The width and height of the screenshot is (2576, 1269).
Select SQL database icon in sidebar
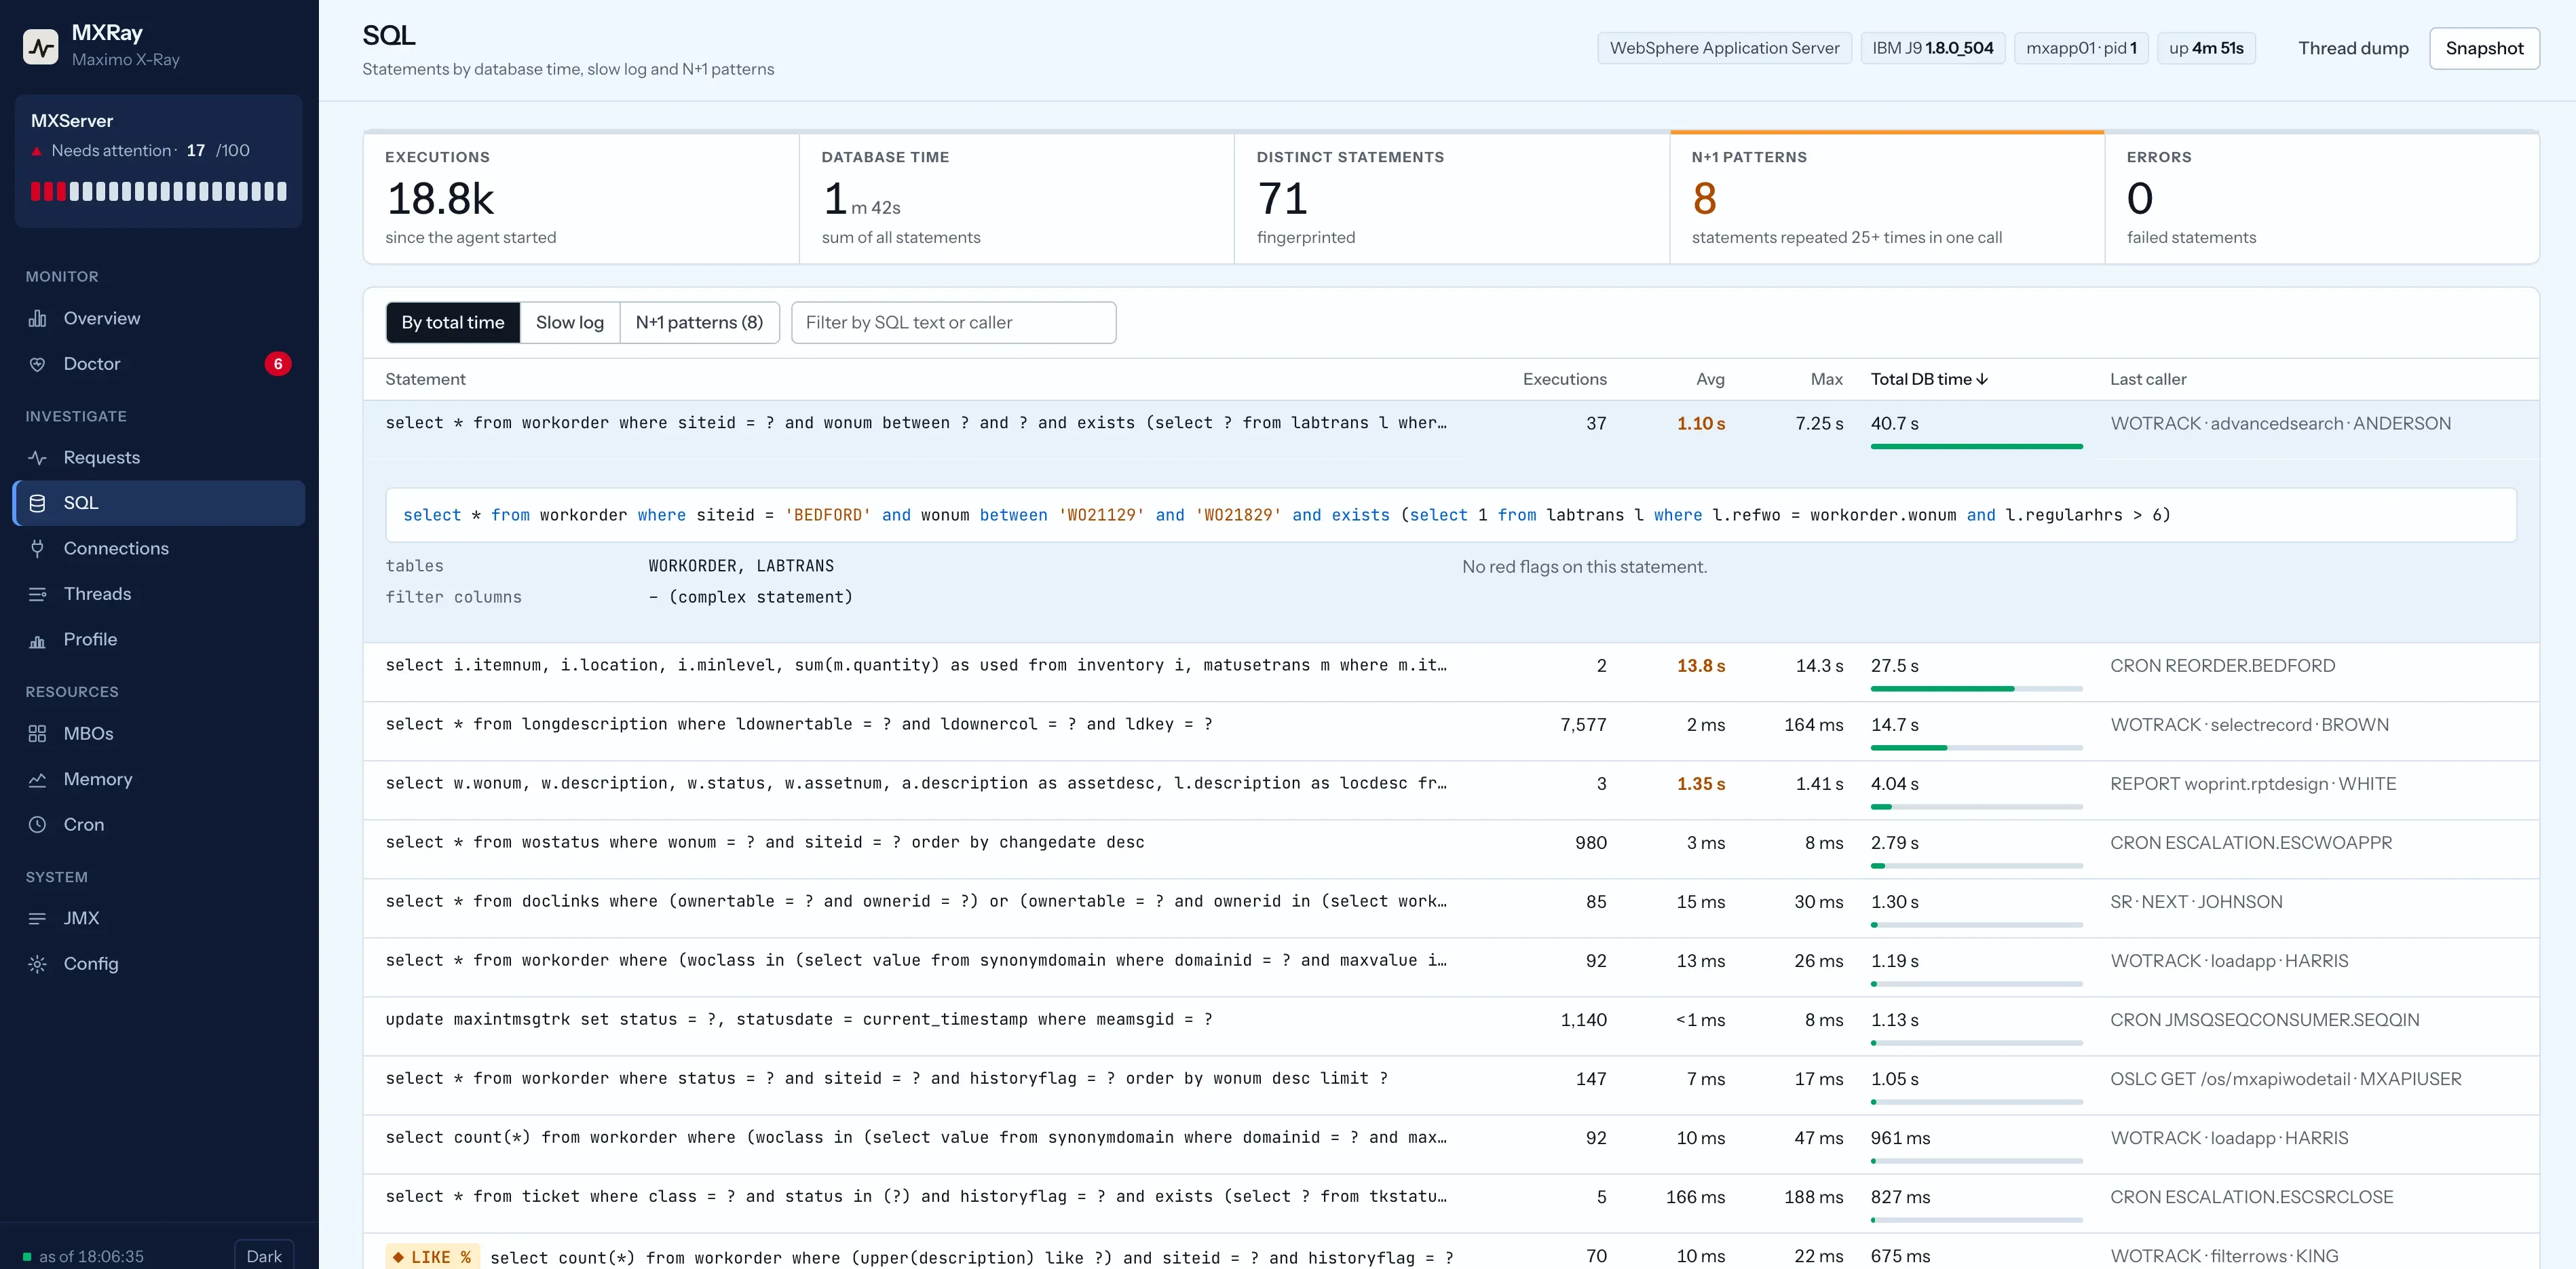click(37, 503)
